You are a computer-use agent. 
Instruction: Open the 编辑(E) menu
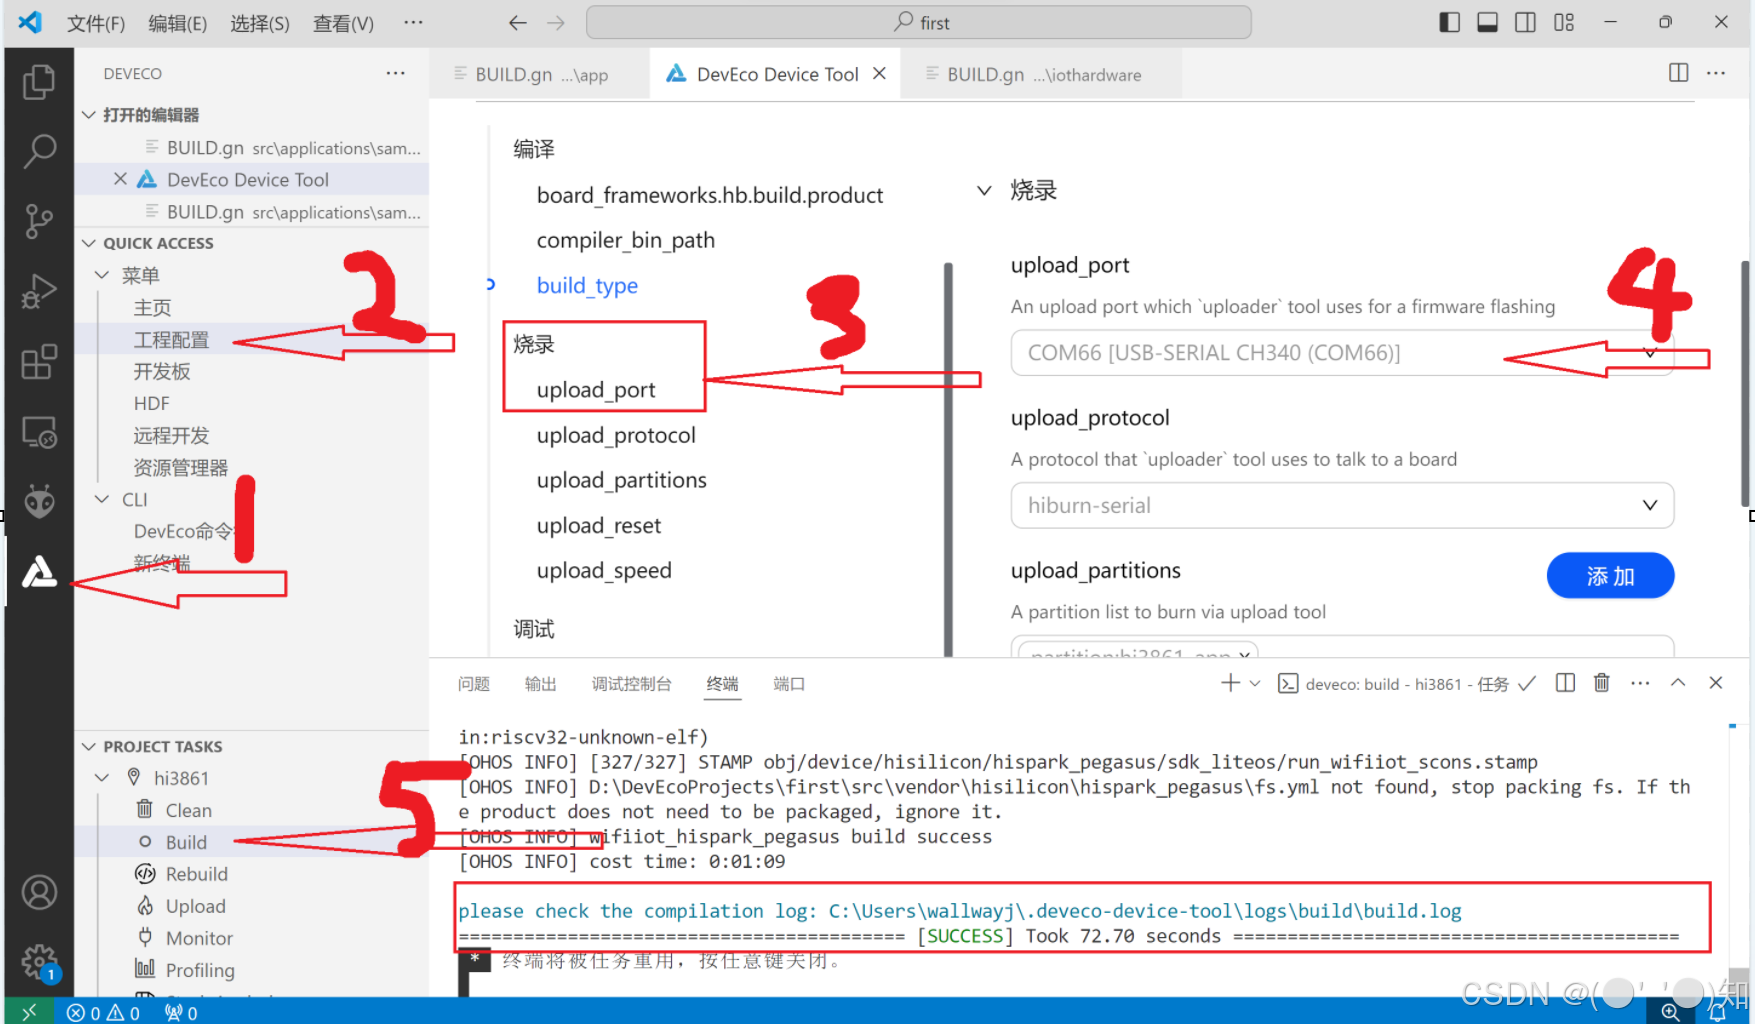tap(178, 23)
